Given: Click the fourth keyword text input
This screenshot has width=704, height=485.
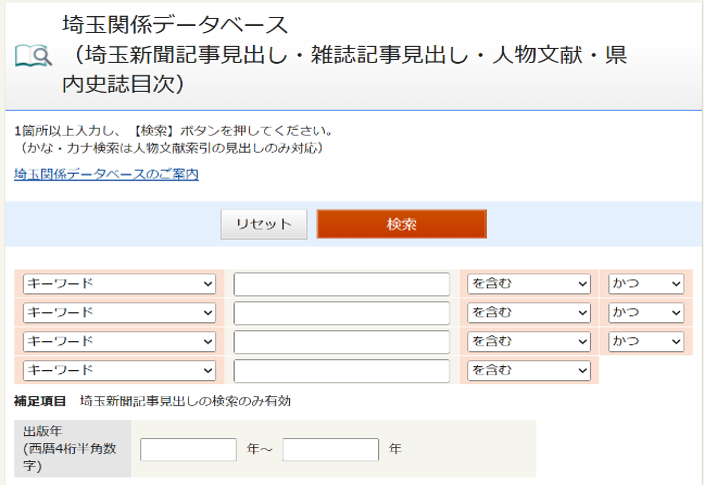Looking at the screenshot, I should [x=341, y=371].
